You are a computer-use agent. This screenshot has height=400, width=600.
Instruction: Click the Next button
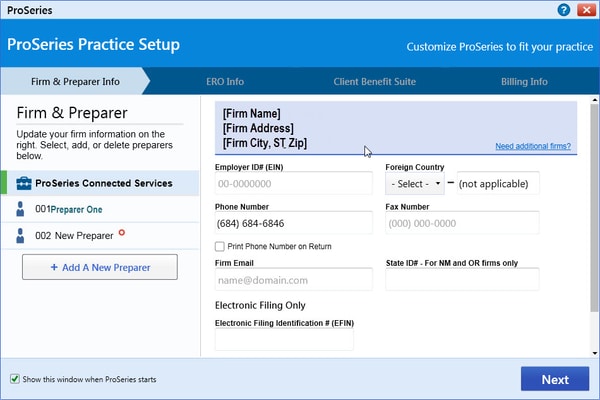click(555, 379)
